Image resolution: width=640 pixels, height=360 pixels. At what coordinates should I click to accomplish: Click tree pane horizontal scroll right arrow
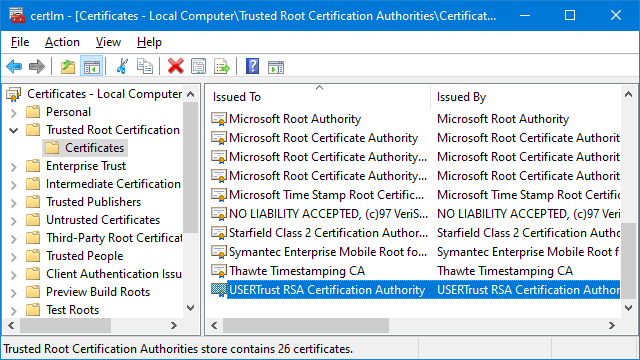(174, 326)
